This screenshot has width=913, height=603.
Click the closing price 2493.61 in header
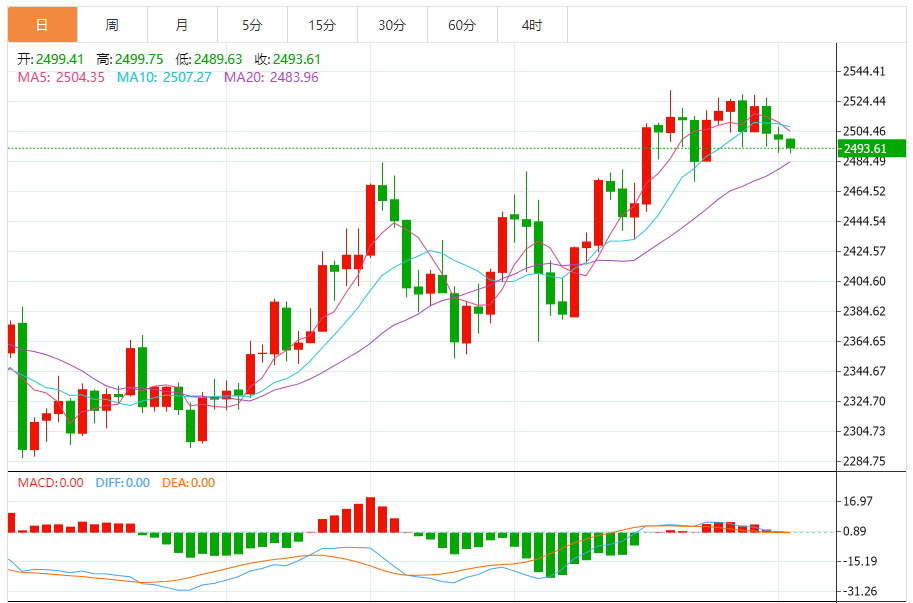297,59
